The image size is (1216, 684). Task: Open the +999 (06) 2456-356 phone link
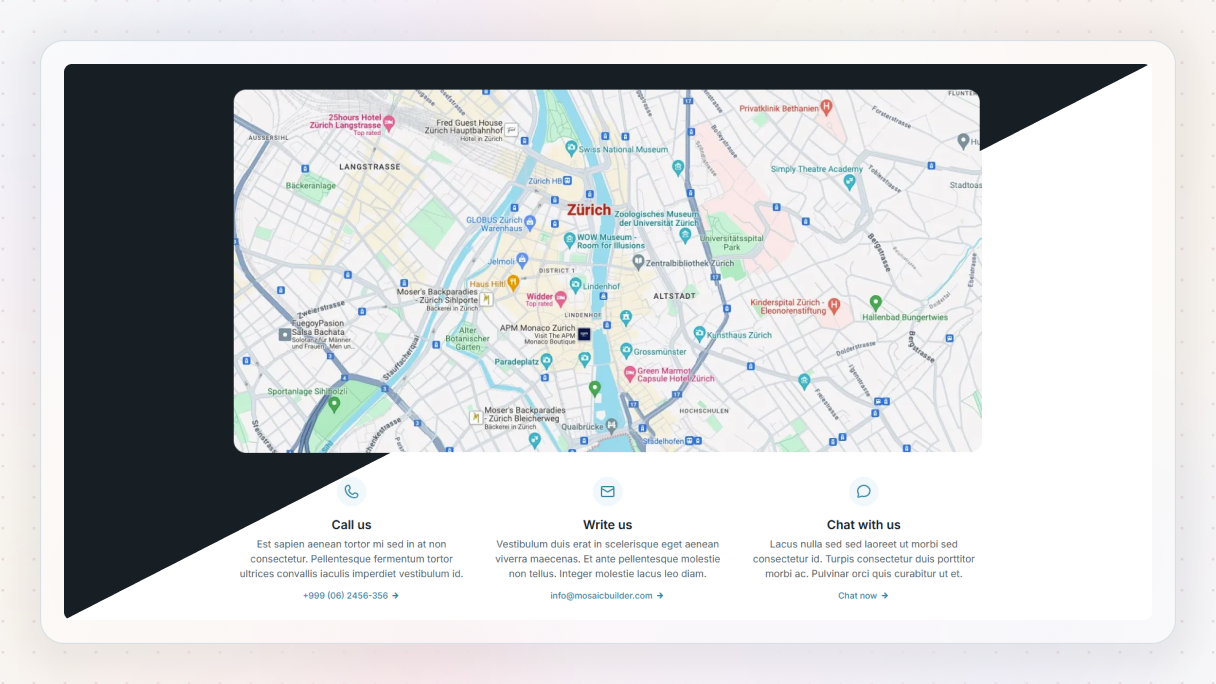click(351, 595)
